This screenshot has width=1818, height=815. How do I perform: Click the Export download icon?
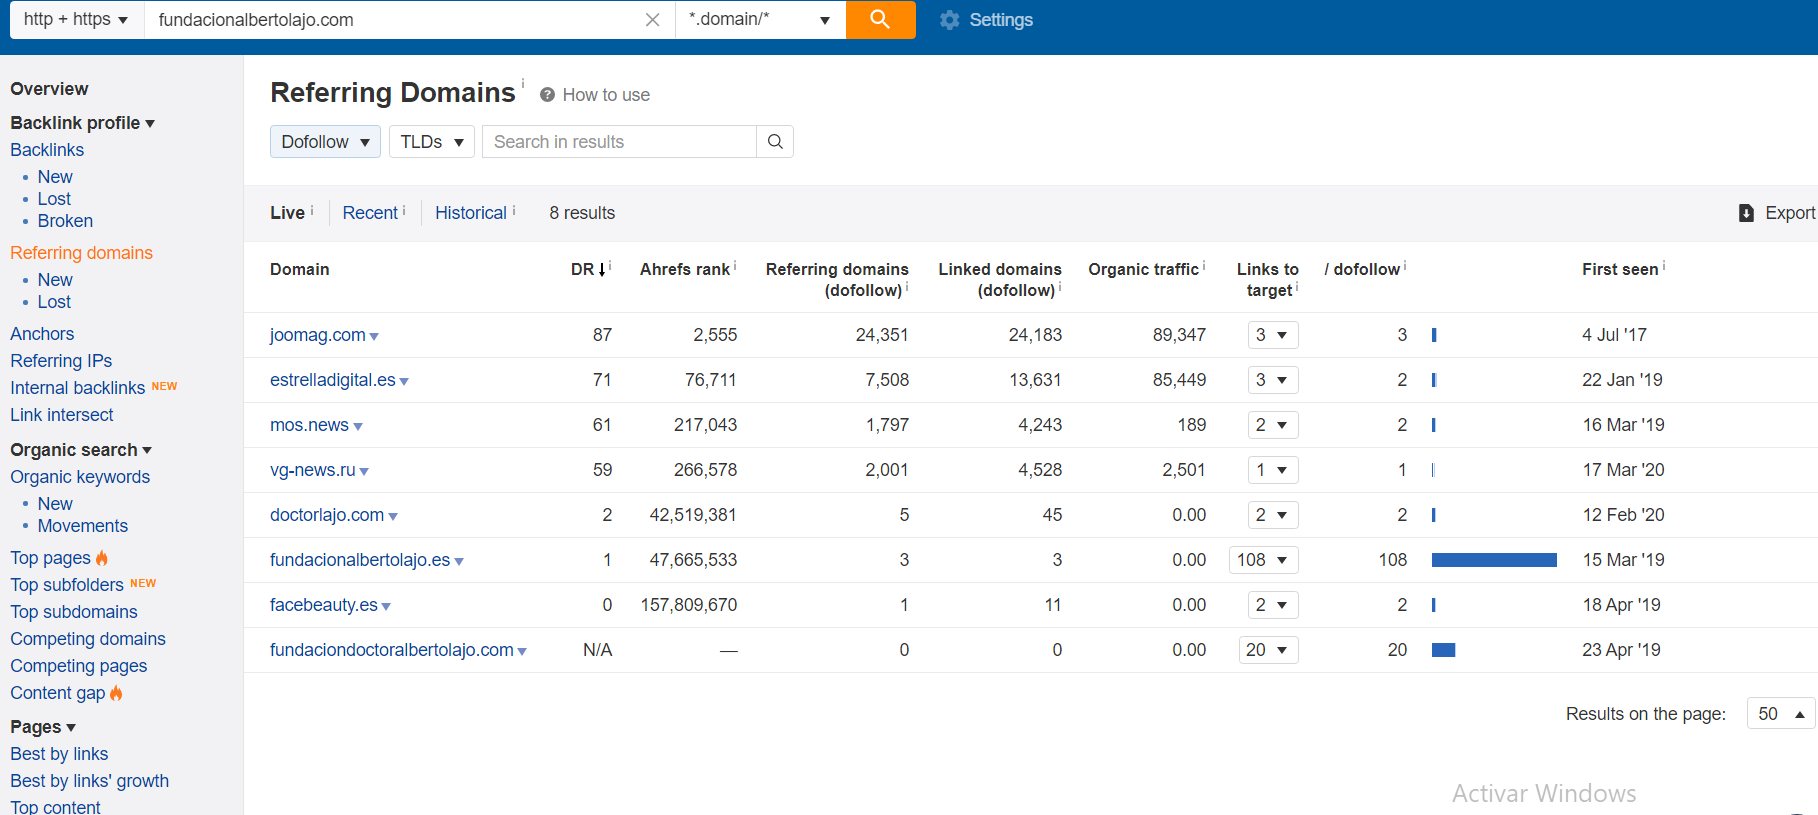pos(1746,213)
